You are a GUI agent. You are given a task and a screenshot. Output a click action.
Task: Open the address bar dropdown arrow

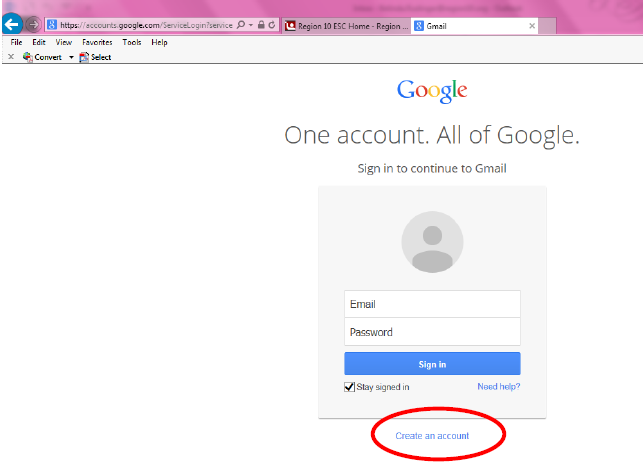click(251, 25)
